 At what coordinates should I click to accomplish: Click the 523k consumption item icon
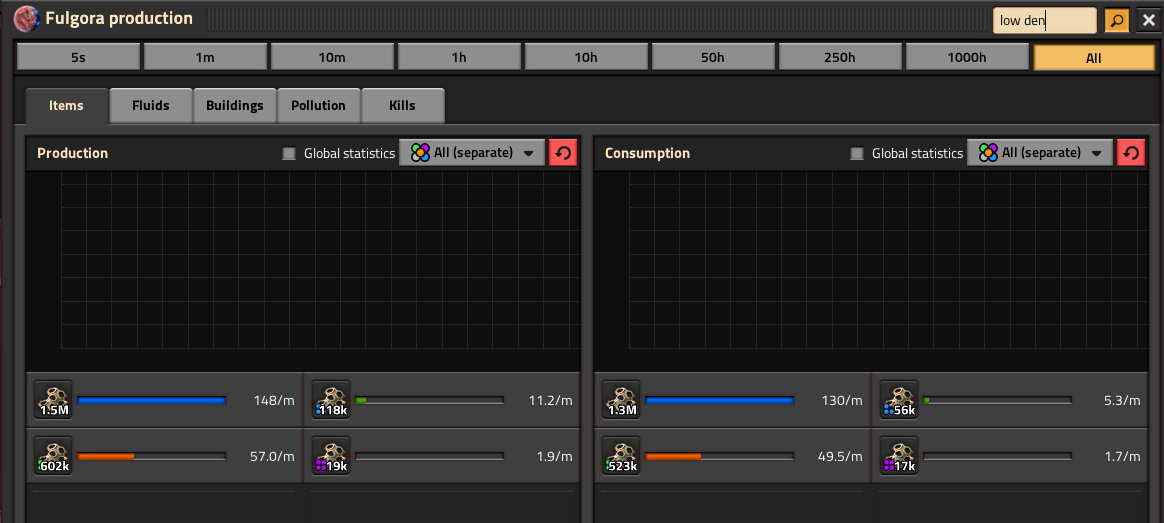tap(621, 455)
